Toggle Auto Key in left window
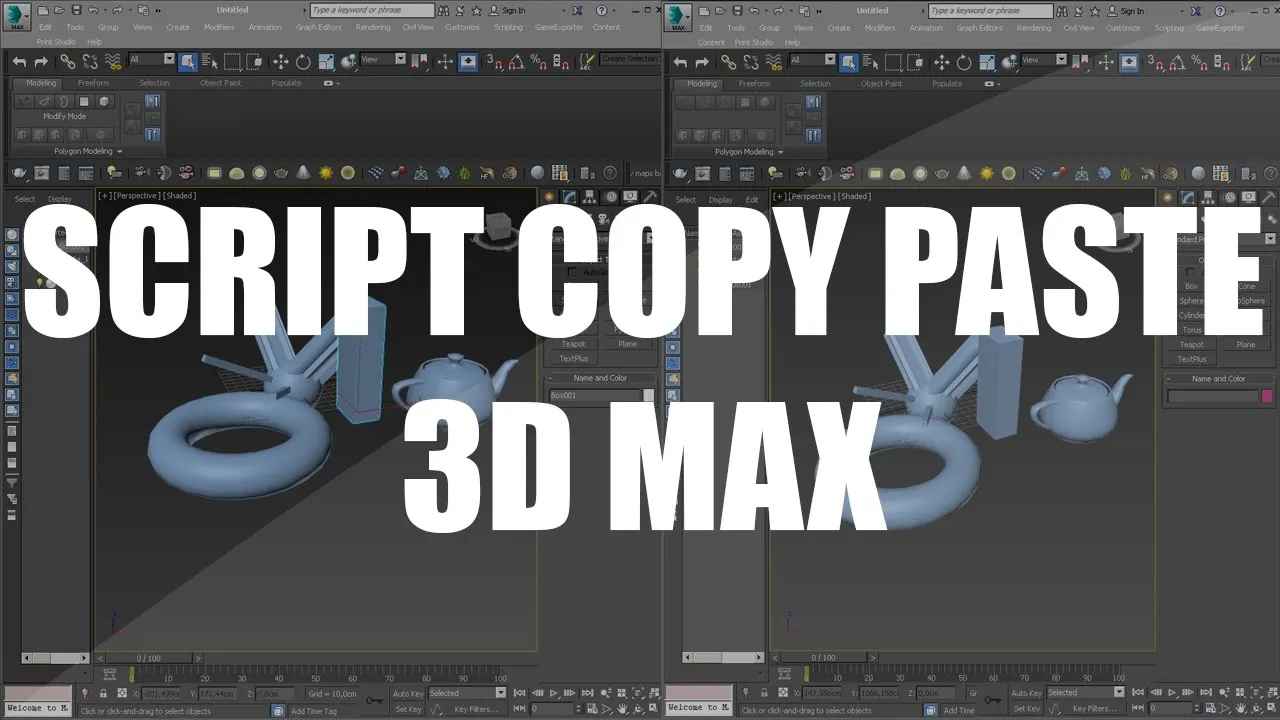The image size is (1280, 720). click(408, 693)
